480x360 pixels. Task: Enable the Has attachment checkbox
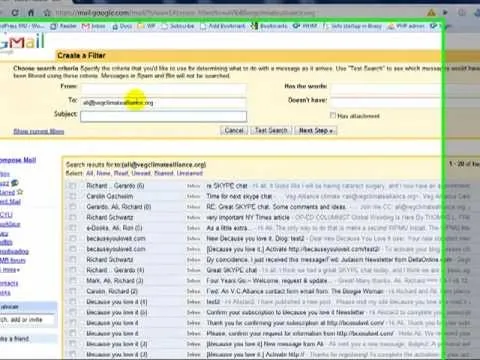[333, 115]
